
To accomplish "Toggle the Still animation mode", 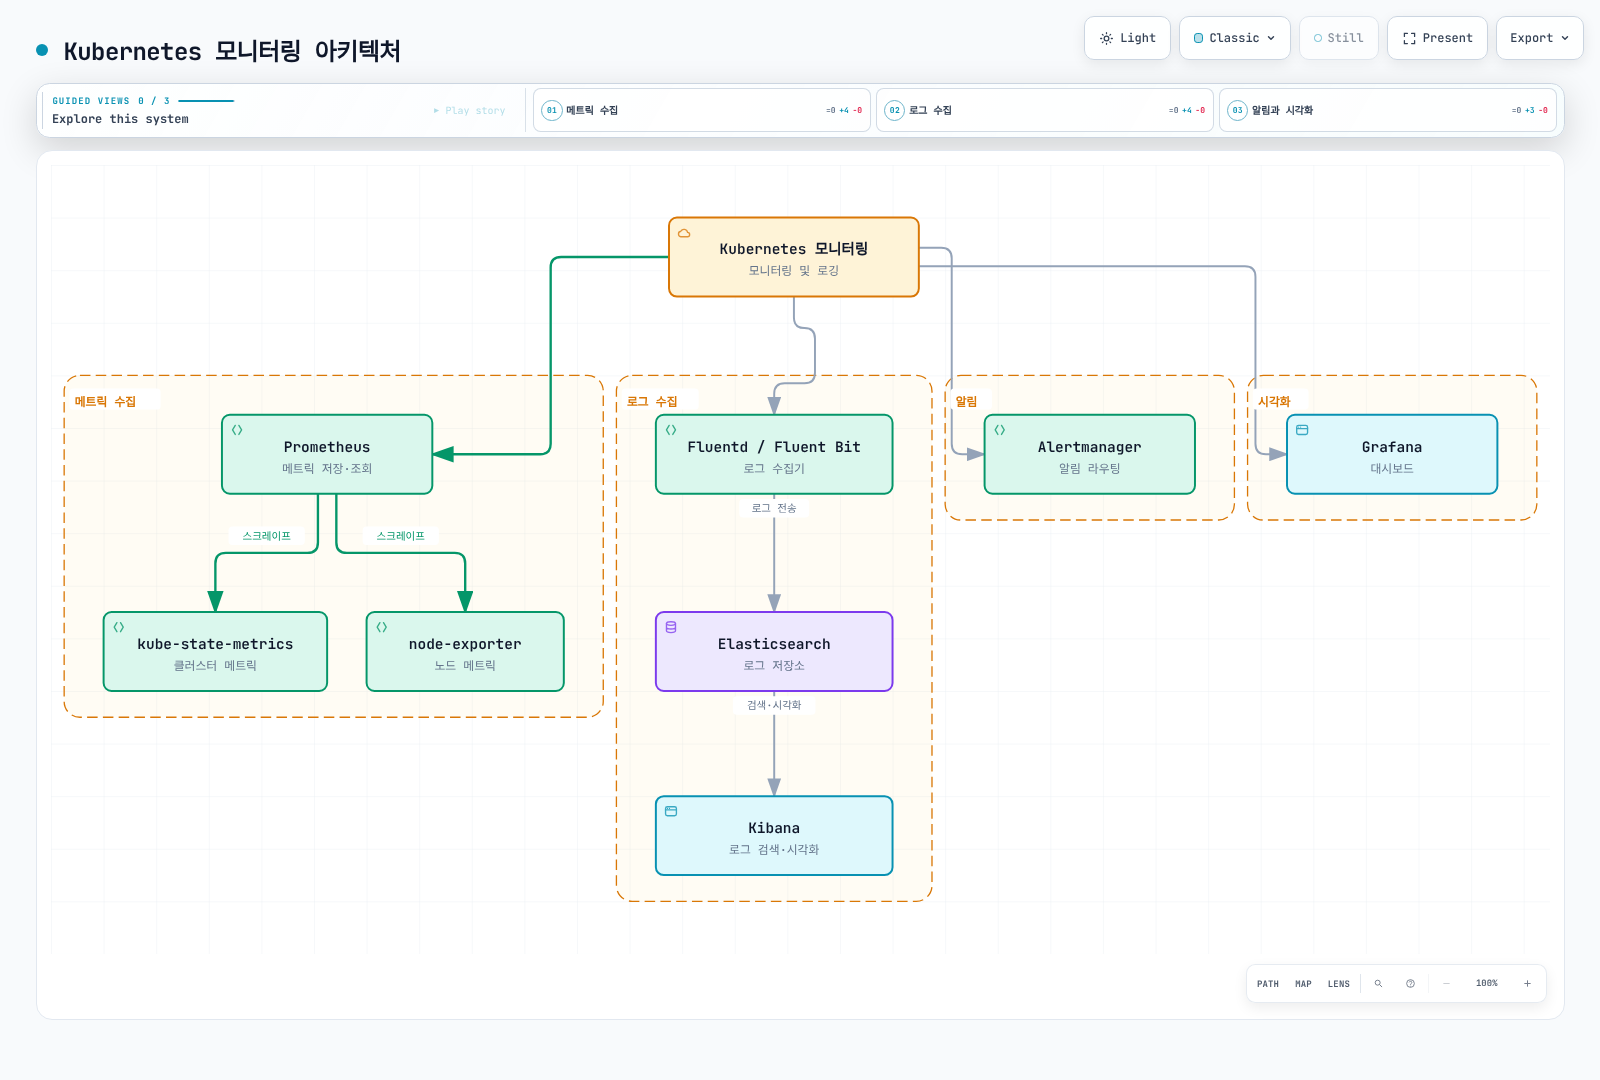I will (x=1338, y=38).
